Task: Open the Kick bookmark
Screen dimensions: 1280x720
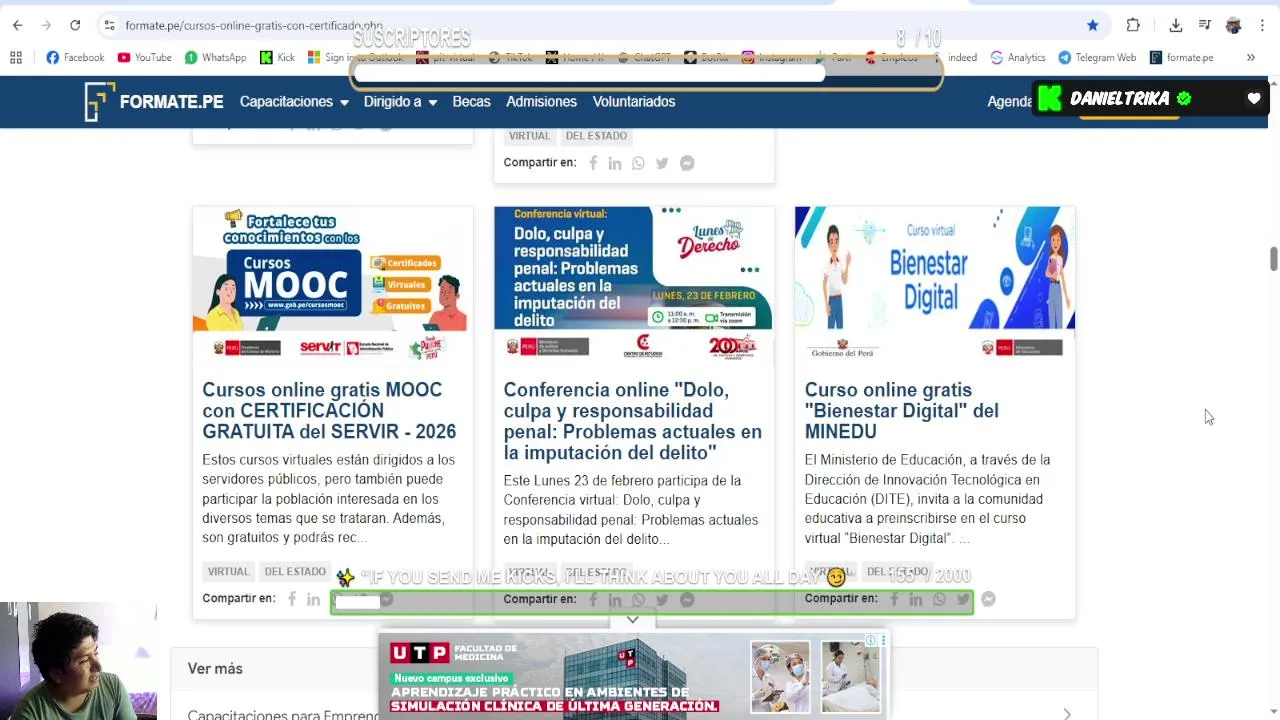Action: [x=277, y=57]
